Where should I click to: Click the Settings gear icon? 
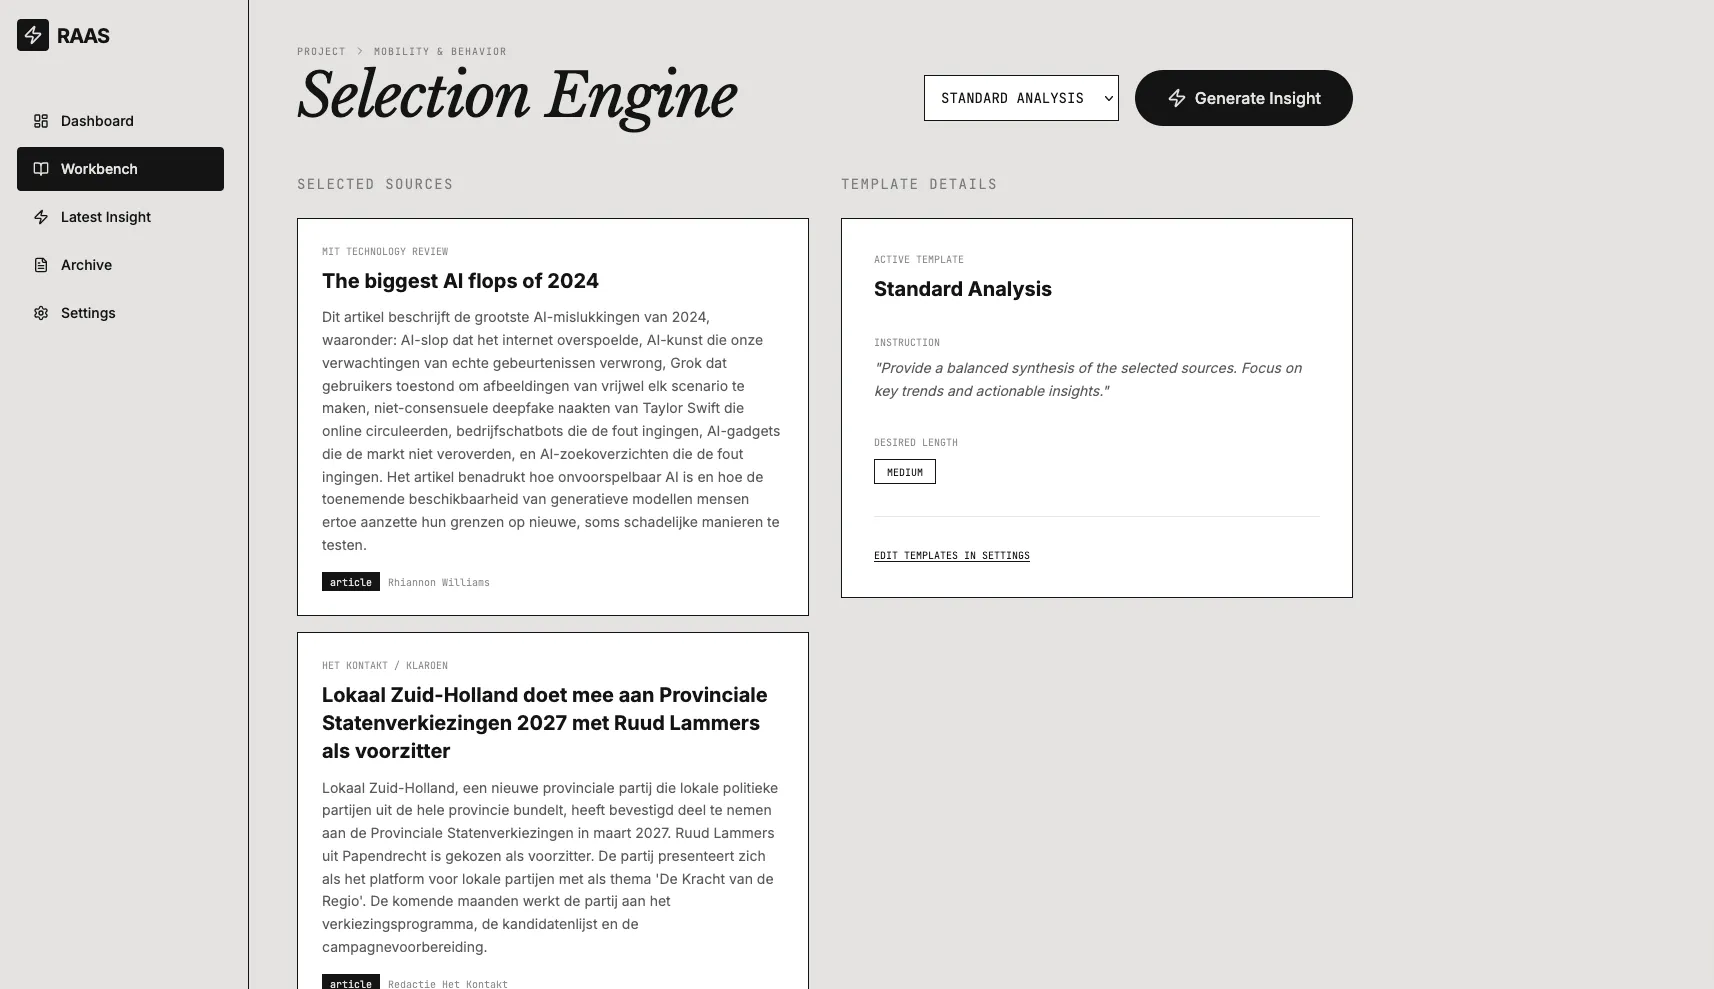click(41, 313)
